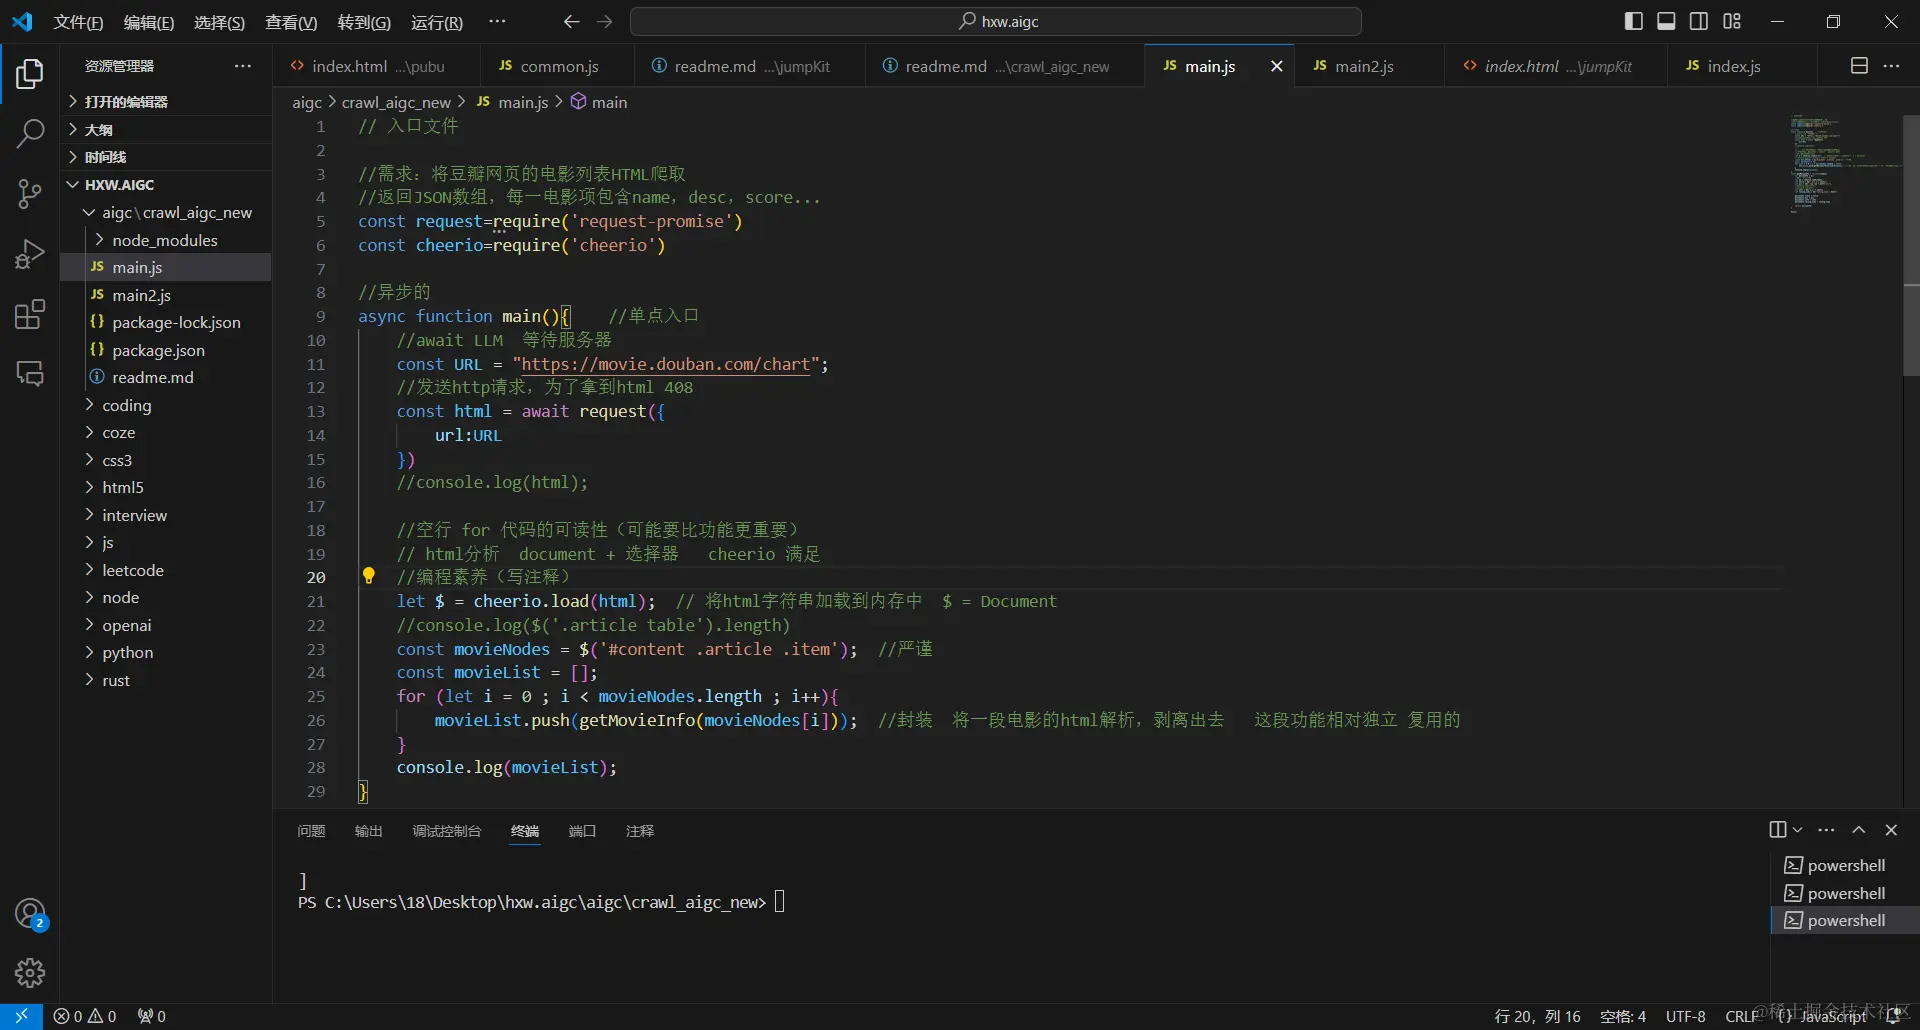Switch to the main2.js editor tab
1920x1030 pixels.
point(1369,66)
